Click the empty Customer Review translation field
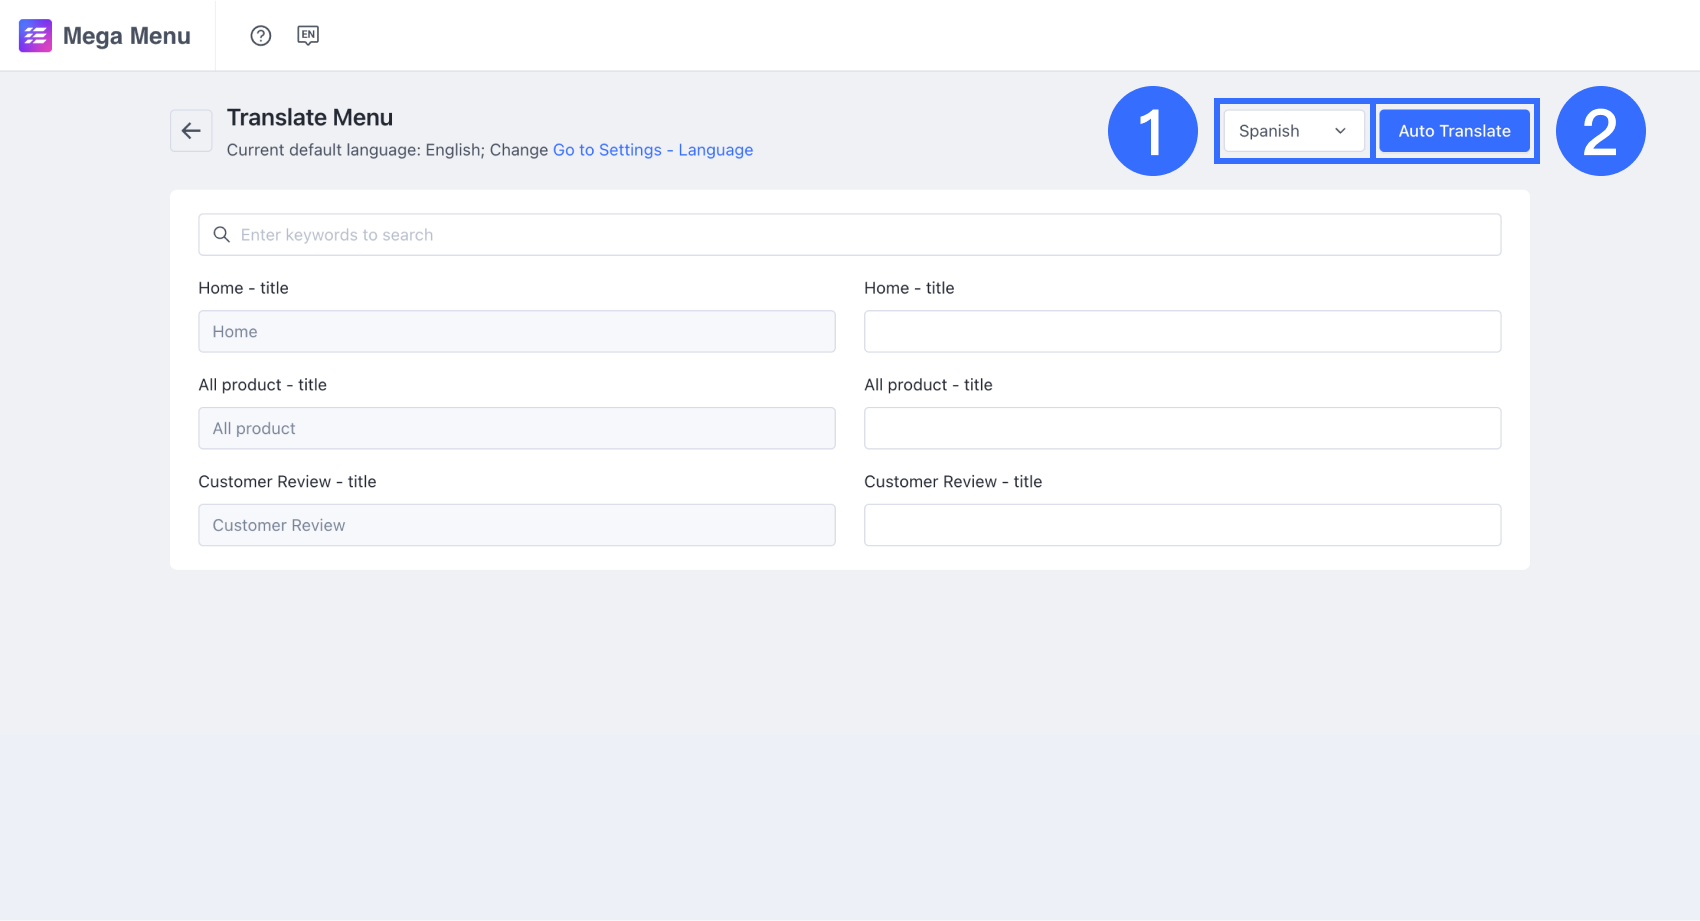The height and width of the screenshot is (921, 1700). [1182, 524]
